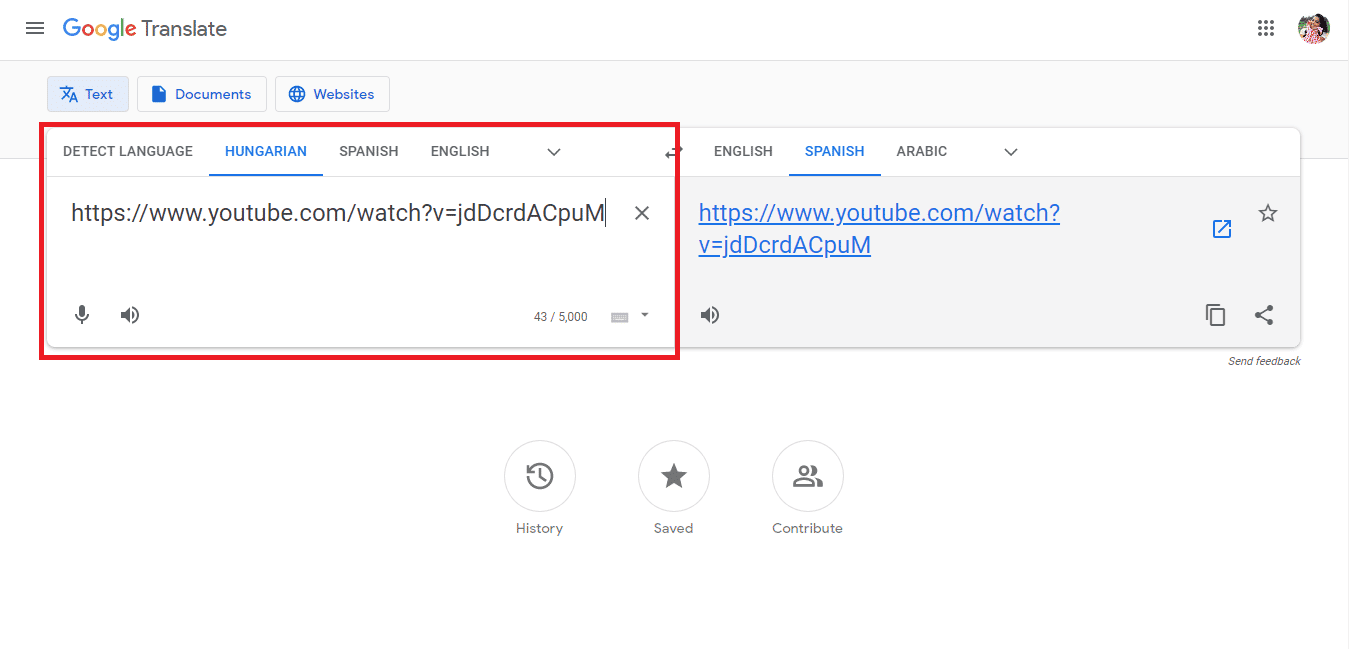Listen to the source text
This screenshot has width=1349, height=649.
(x=130, y=315)
